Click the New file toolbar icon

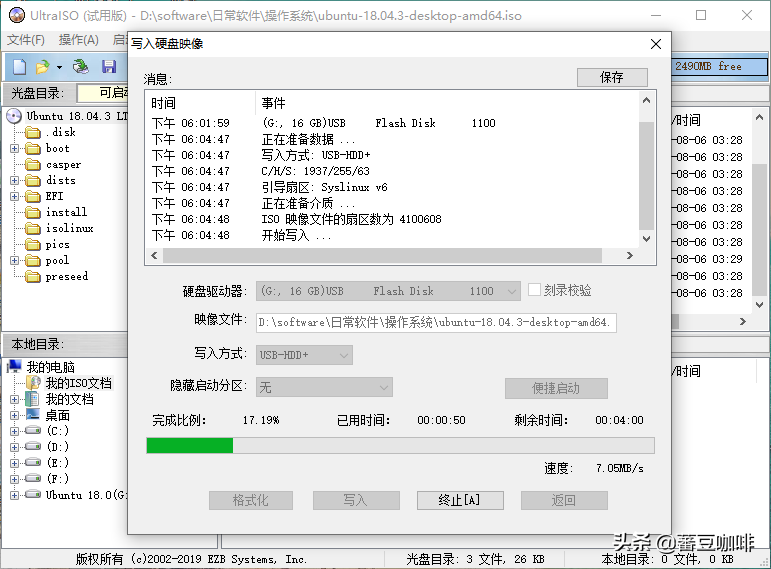pyautogui.click(x=19, y=66)
